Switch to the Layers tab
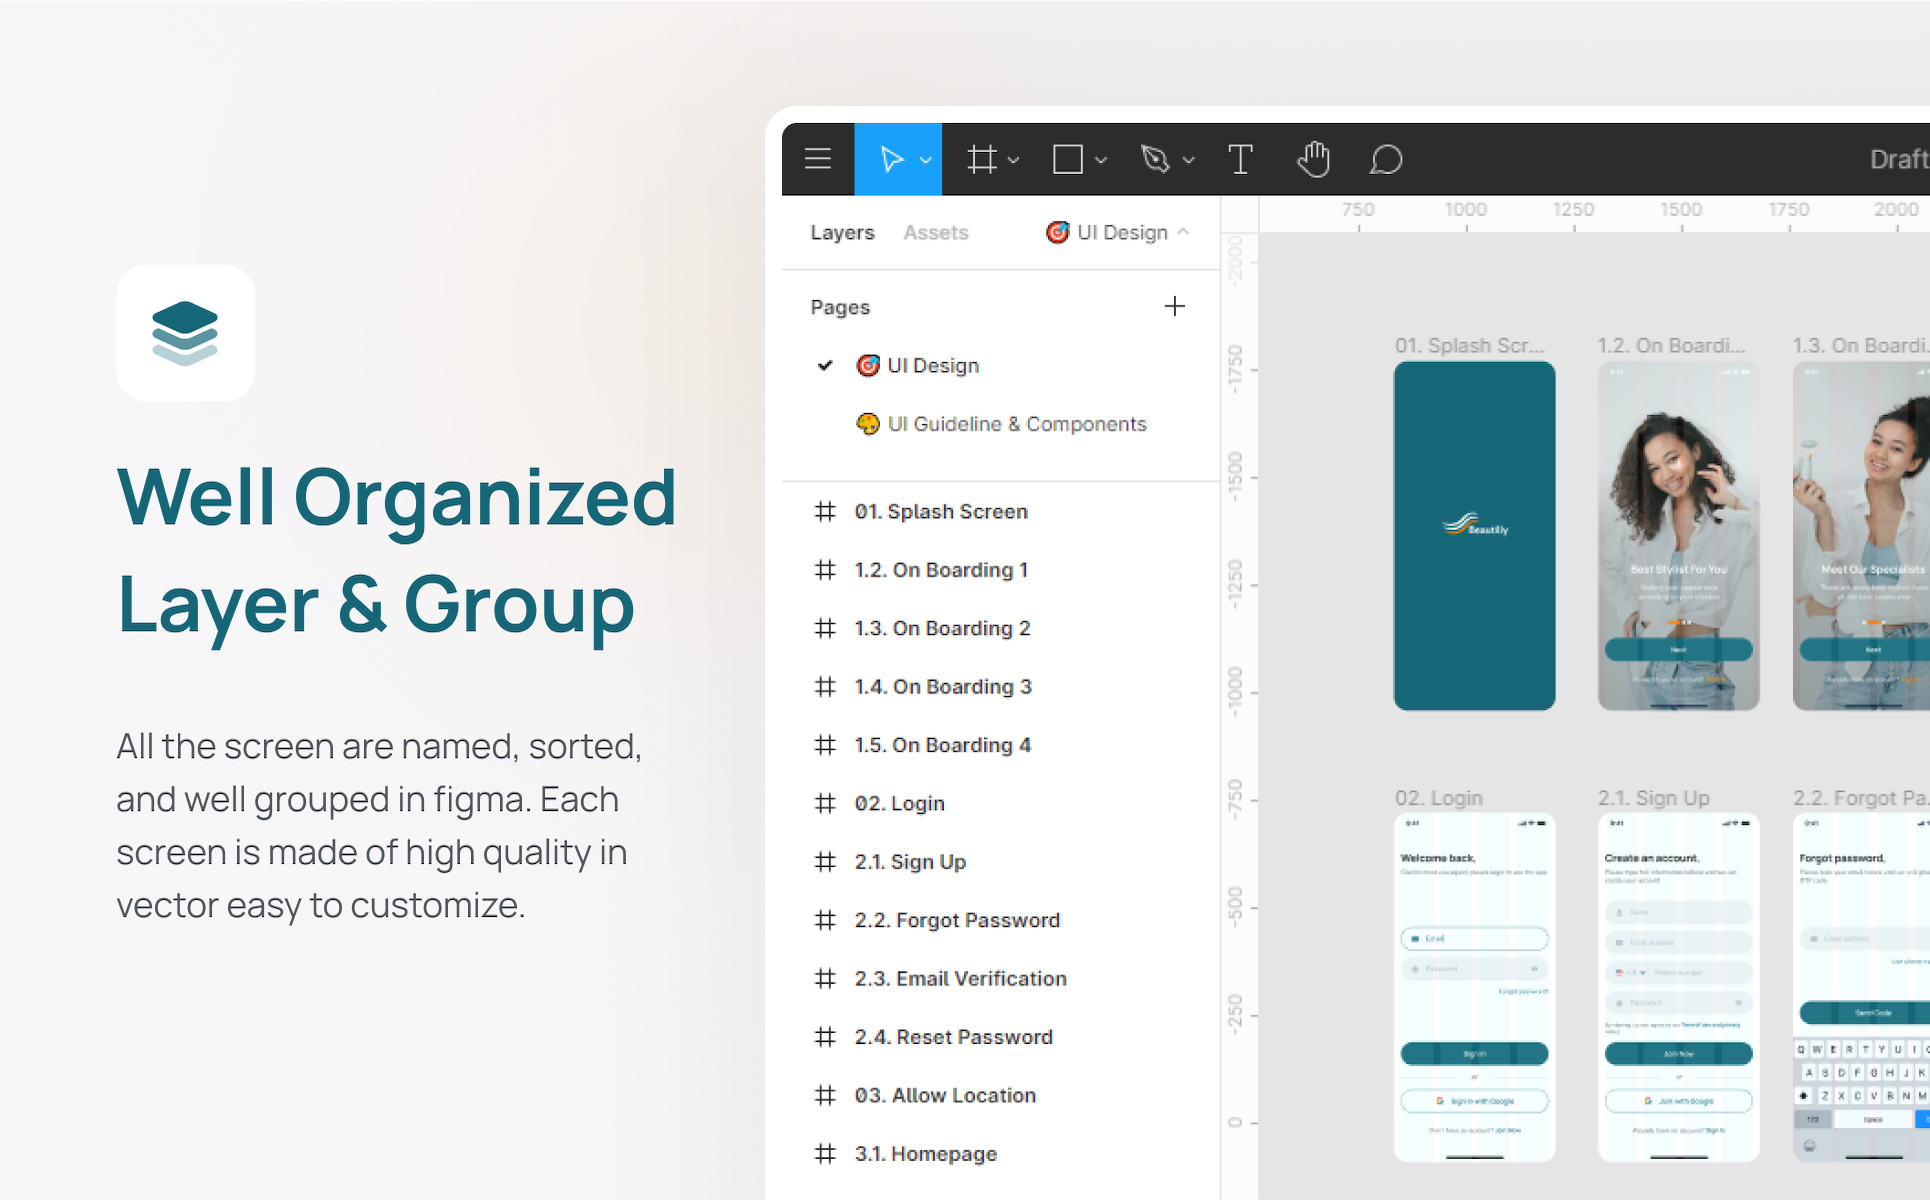The image size is (1930, 1200). 842,233
